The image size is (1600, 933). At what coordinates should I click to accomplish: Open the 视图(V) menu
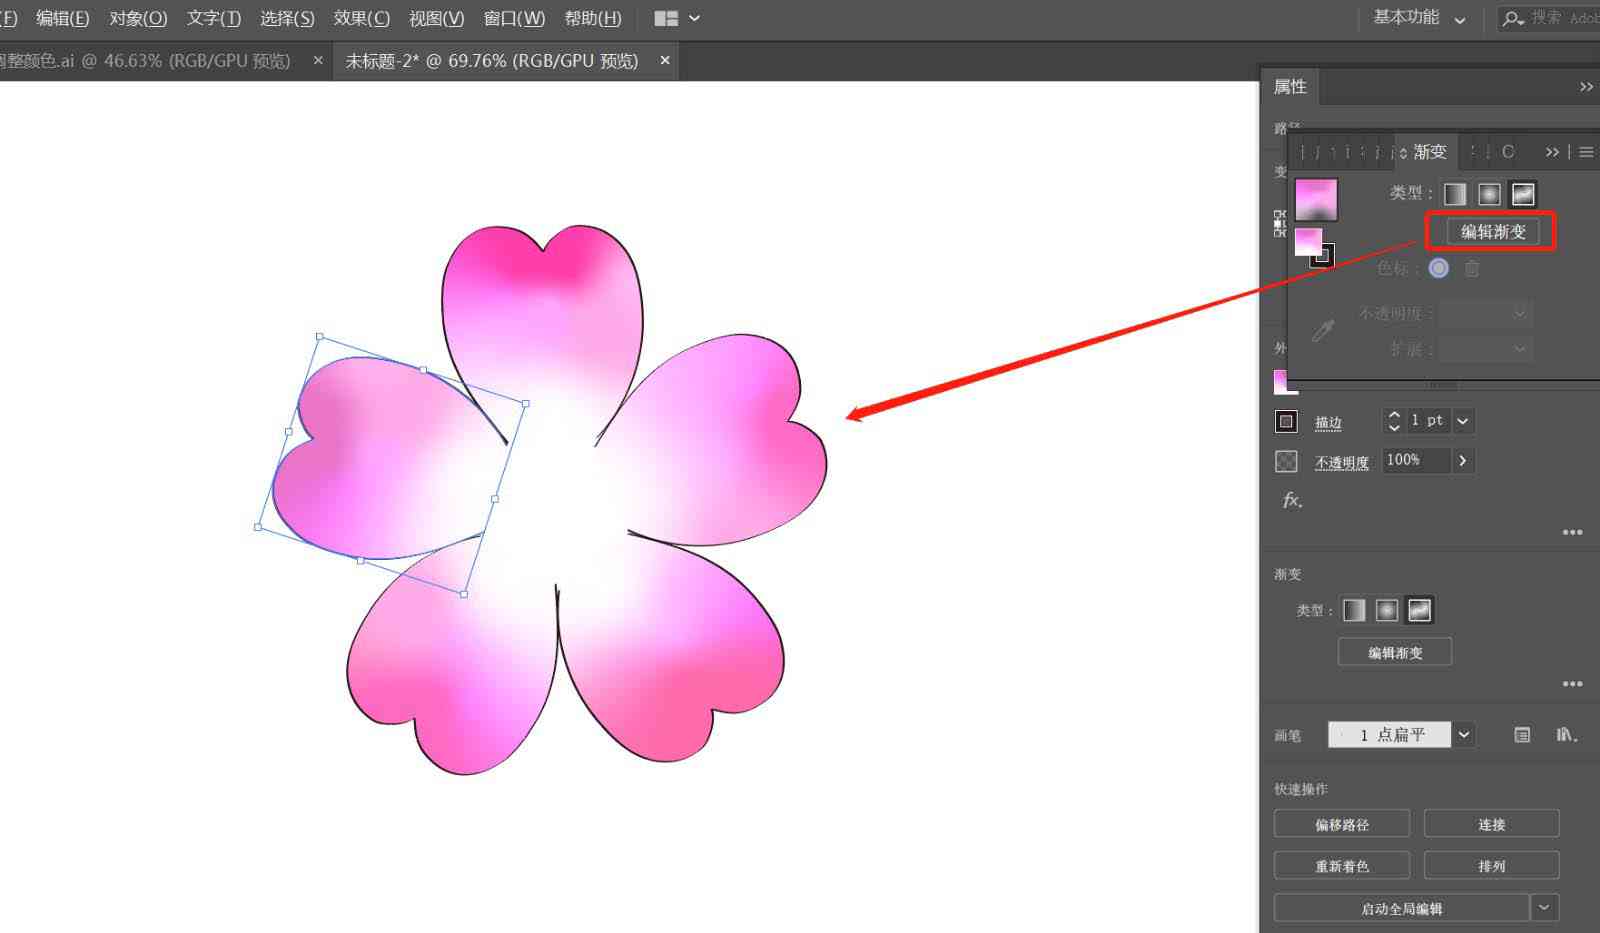click(x=437, y=18)
